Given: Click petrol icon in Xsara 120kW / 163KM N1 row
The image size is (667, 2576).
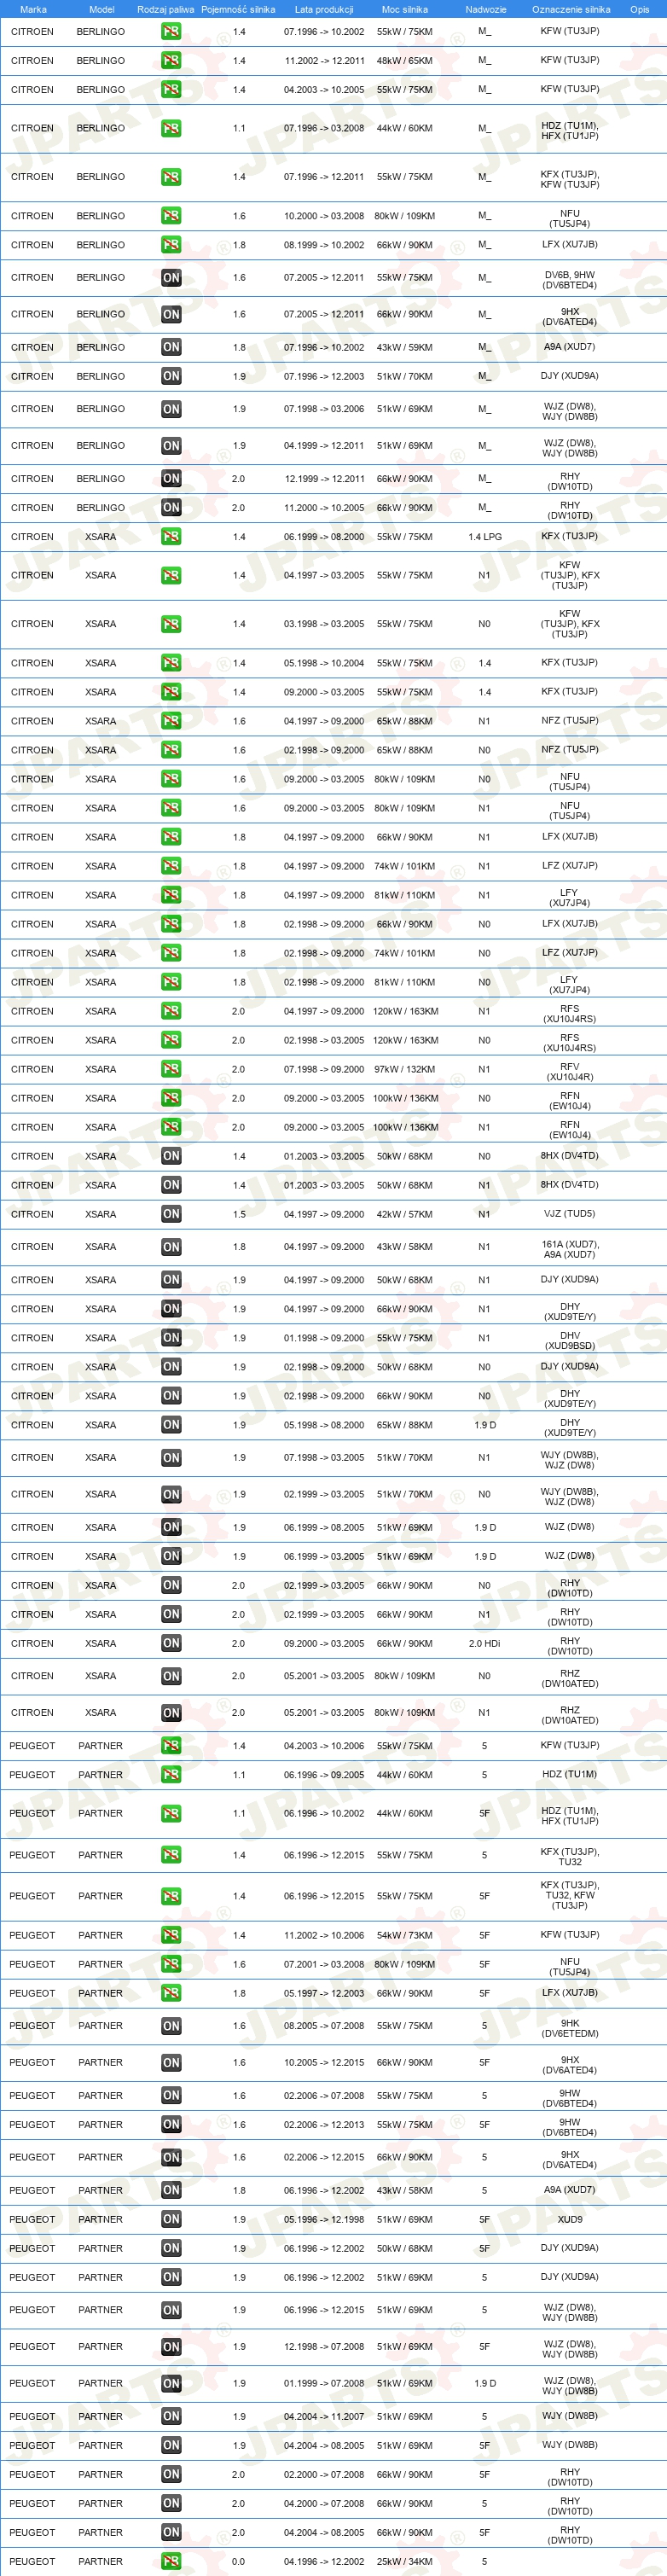Looking at the screenshot, I should coord(171,1011).
